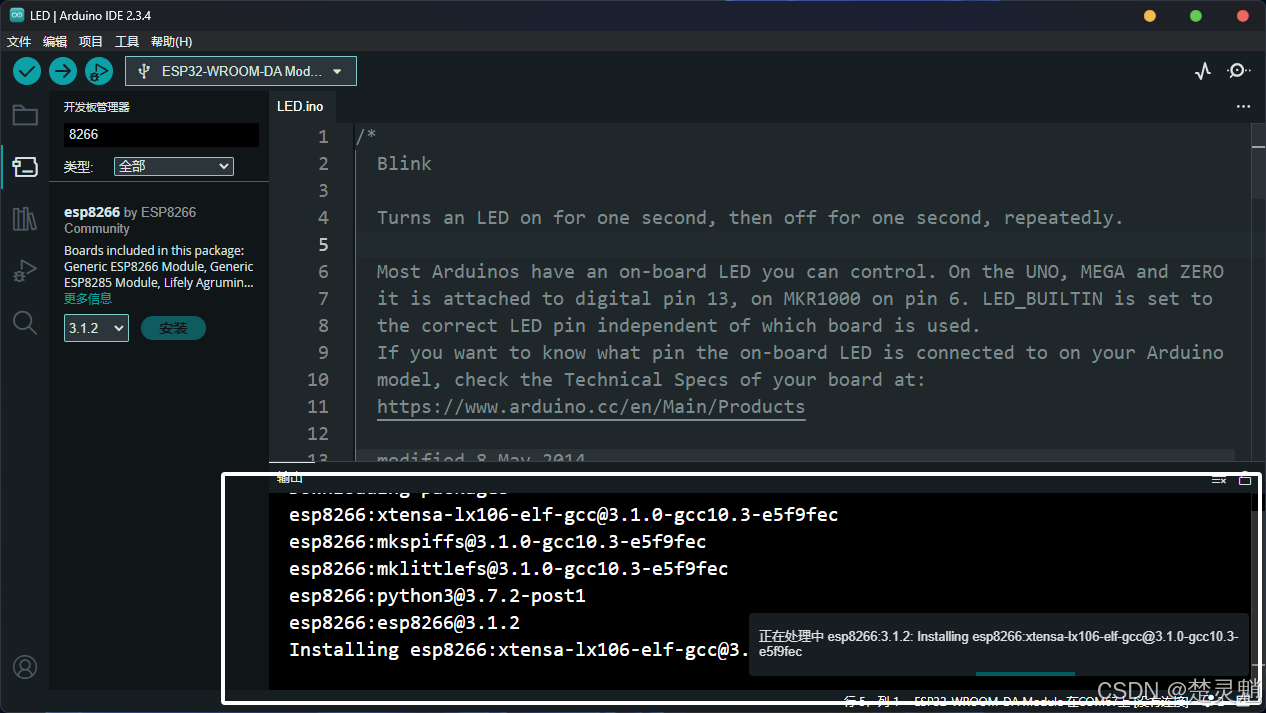Open the 类型 全部 filter dropdown
The width and height of the screenshot is (1266, 713).
click(174, 166)
